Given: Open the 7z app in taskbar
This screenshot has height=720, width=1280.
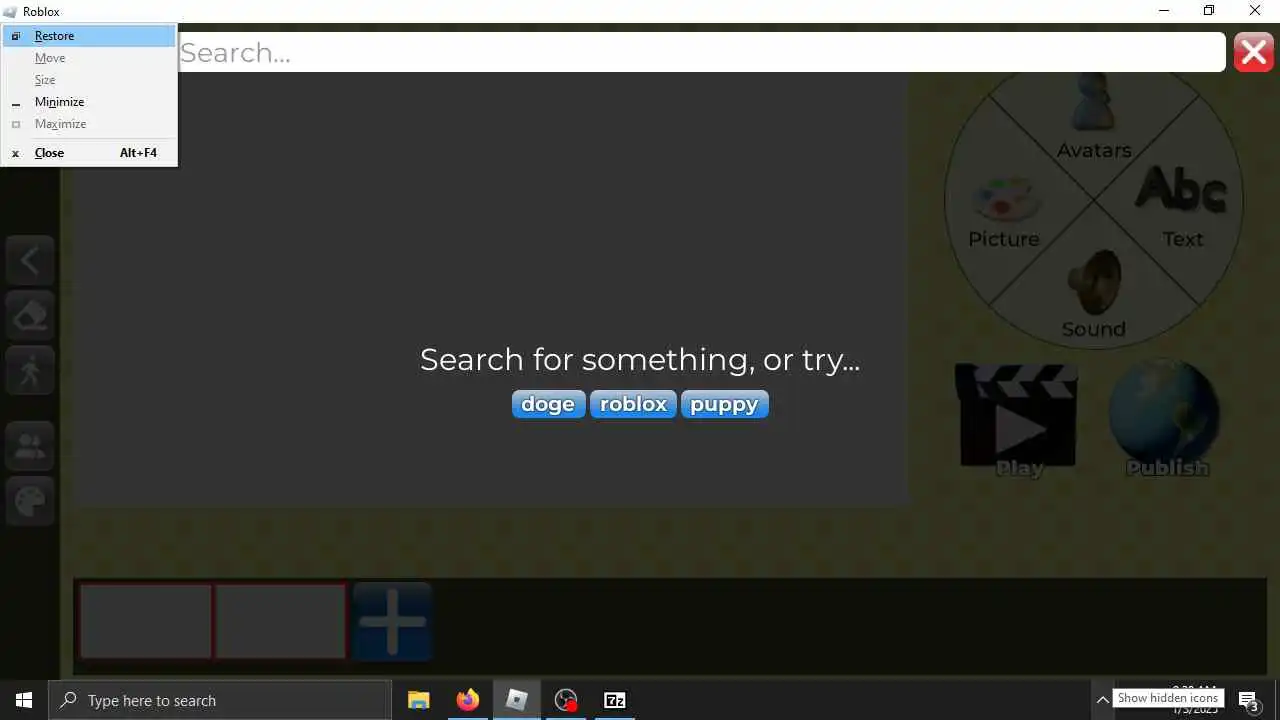Looking at the screenshot, I should tap(615, 700).
